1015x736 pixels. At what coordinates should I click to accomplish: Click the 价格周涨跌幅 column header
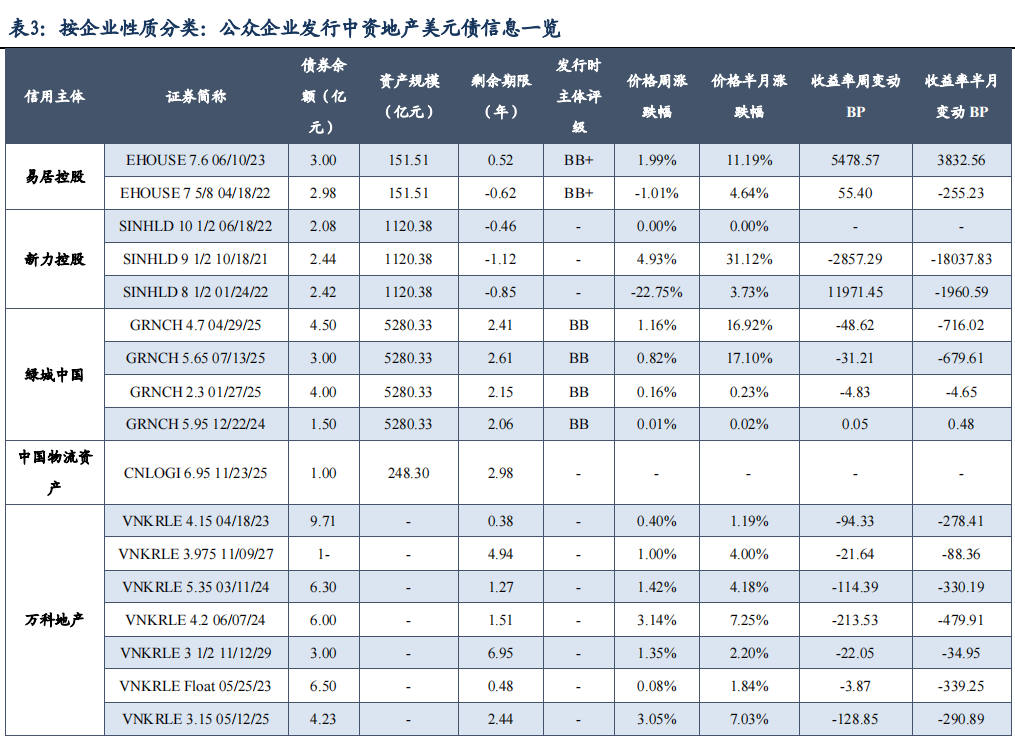click(656, 96)
